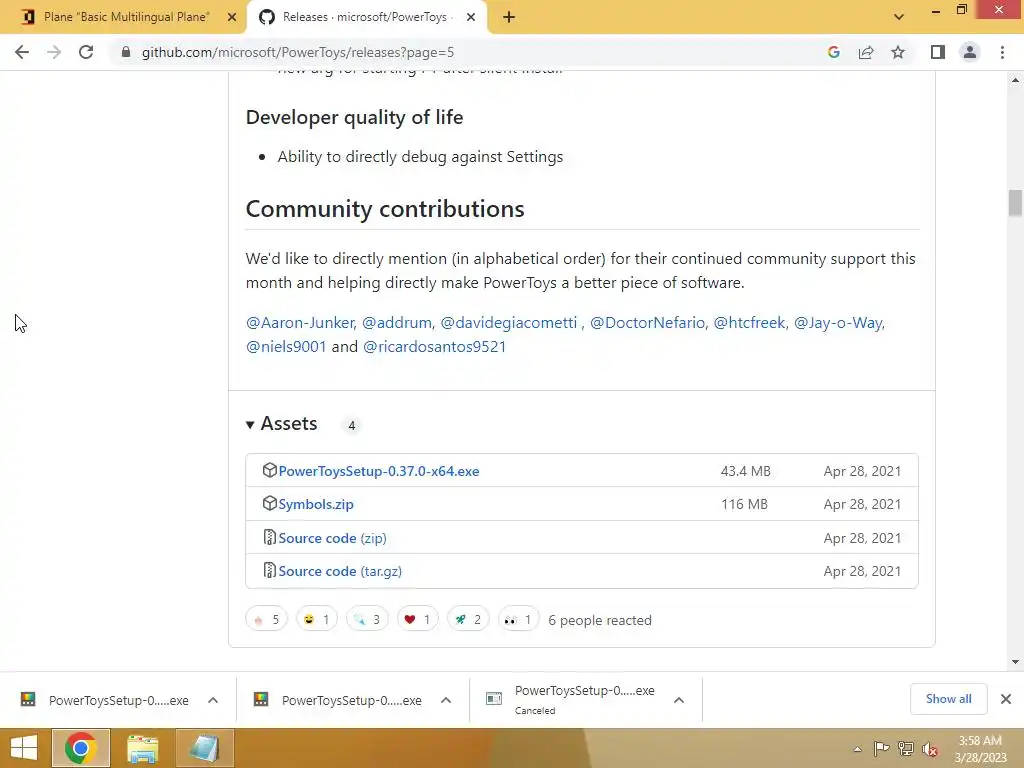Go back with the browser back arrow
This screenshot has width=1024, height=768.
coord(22,52)
